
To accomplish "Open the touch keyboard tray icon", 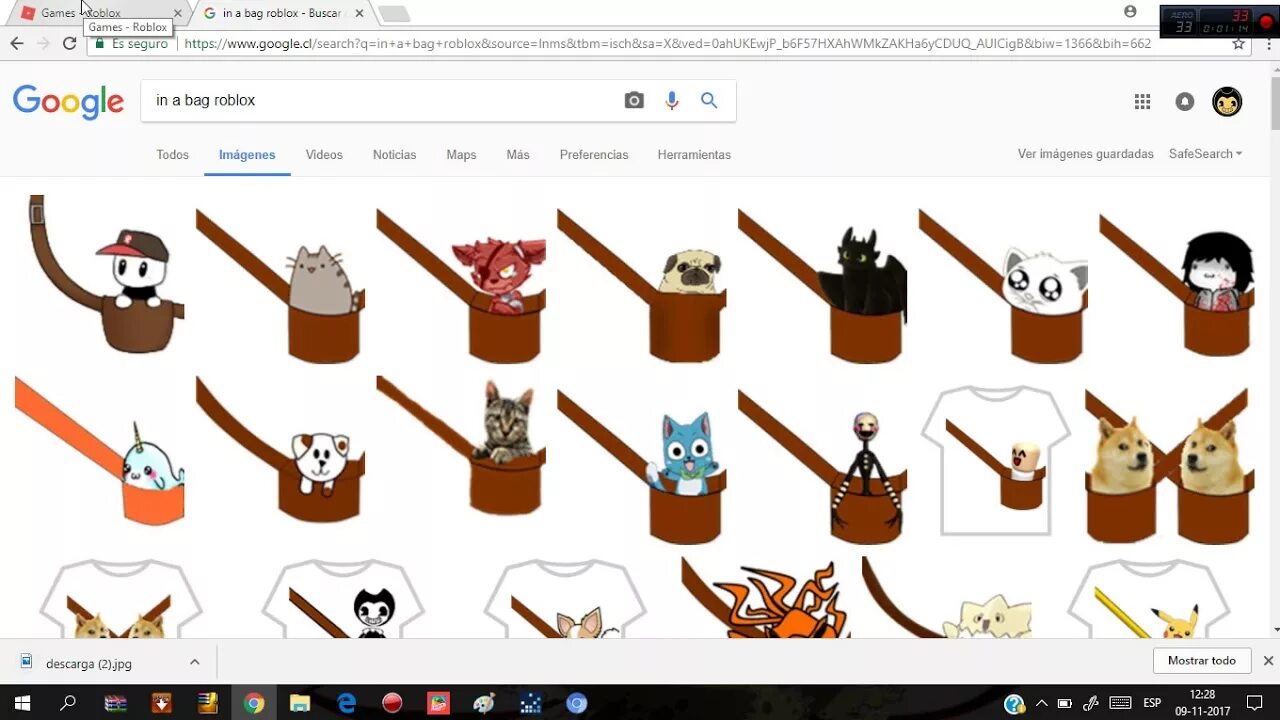I will pos(1120,703).
